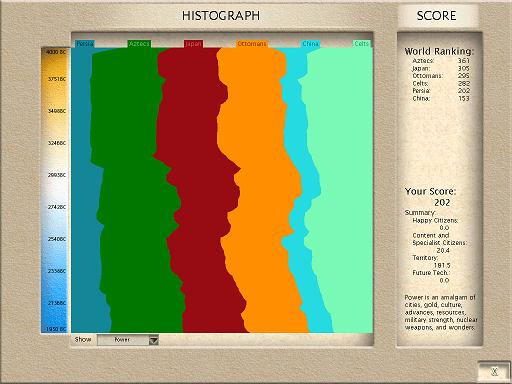Select Aztecs entry in World Ranking
The image size is (512, 384).
pyautogui.click(x=441, y=61)
